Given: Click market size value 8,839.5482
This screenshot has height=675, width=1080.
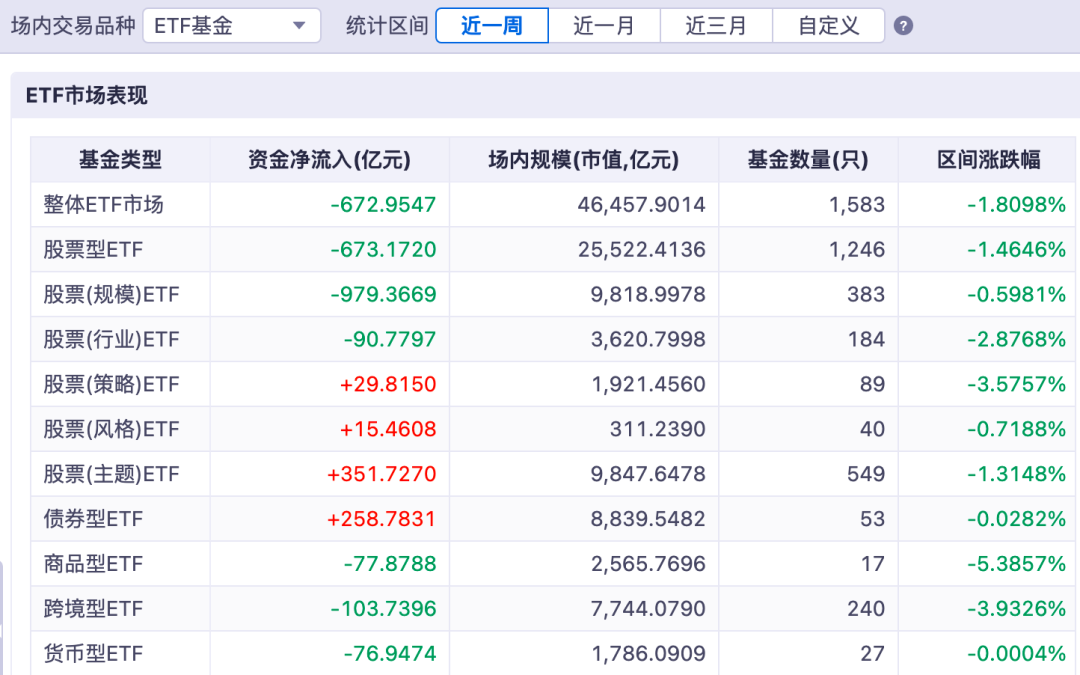Looking at the screenshot, I should click(x=648, y=519).
